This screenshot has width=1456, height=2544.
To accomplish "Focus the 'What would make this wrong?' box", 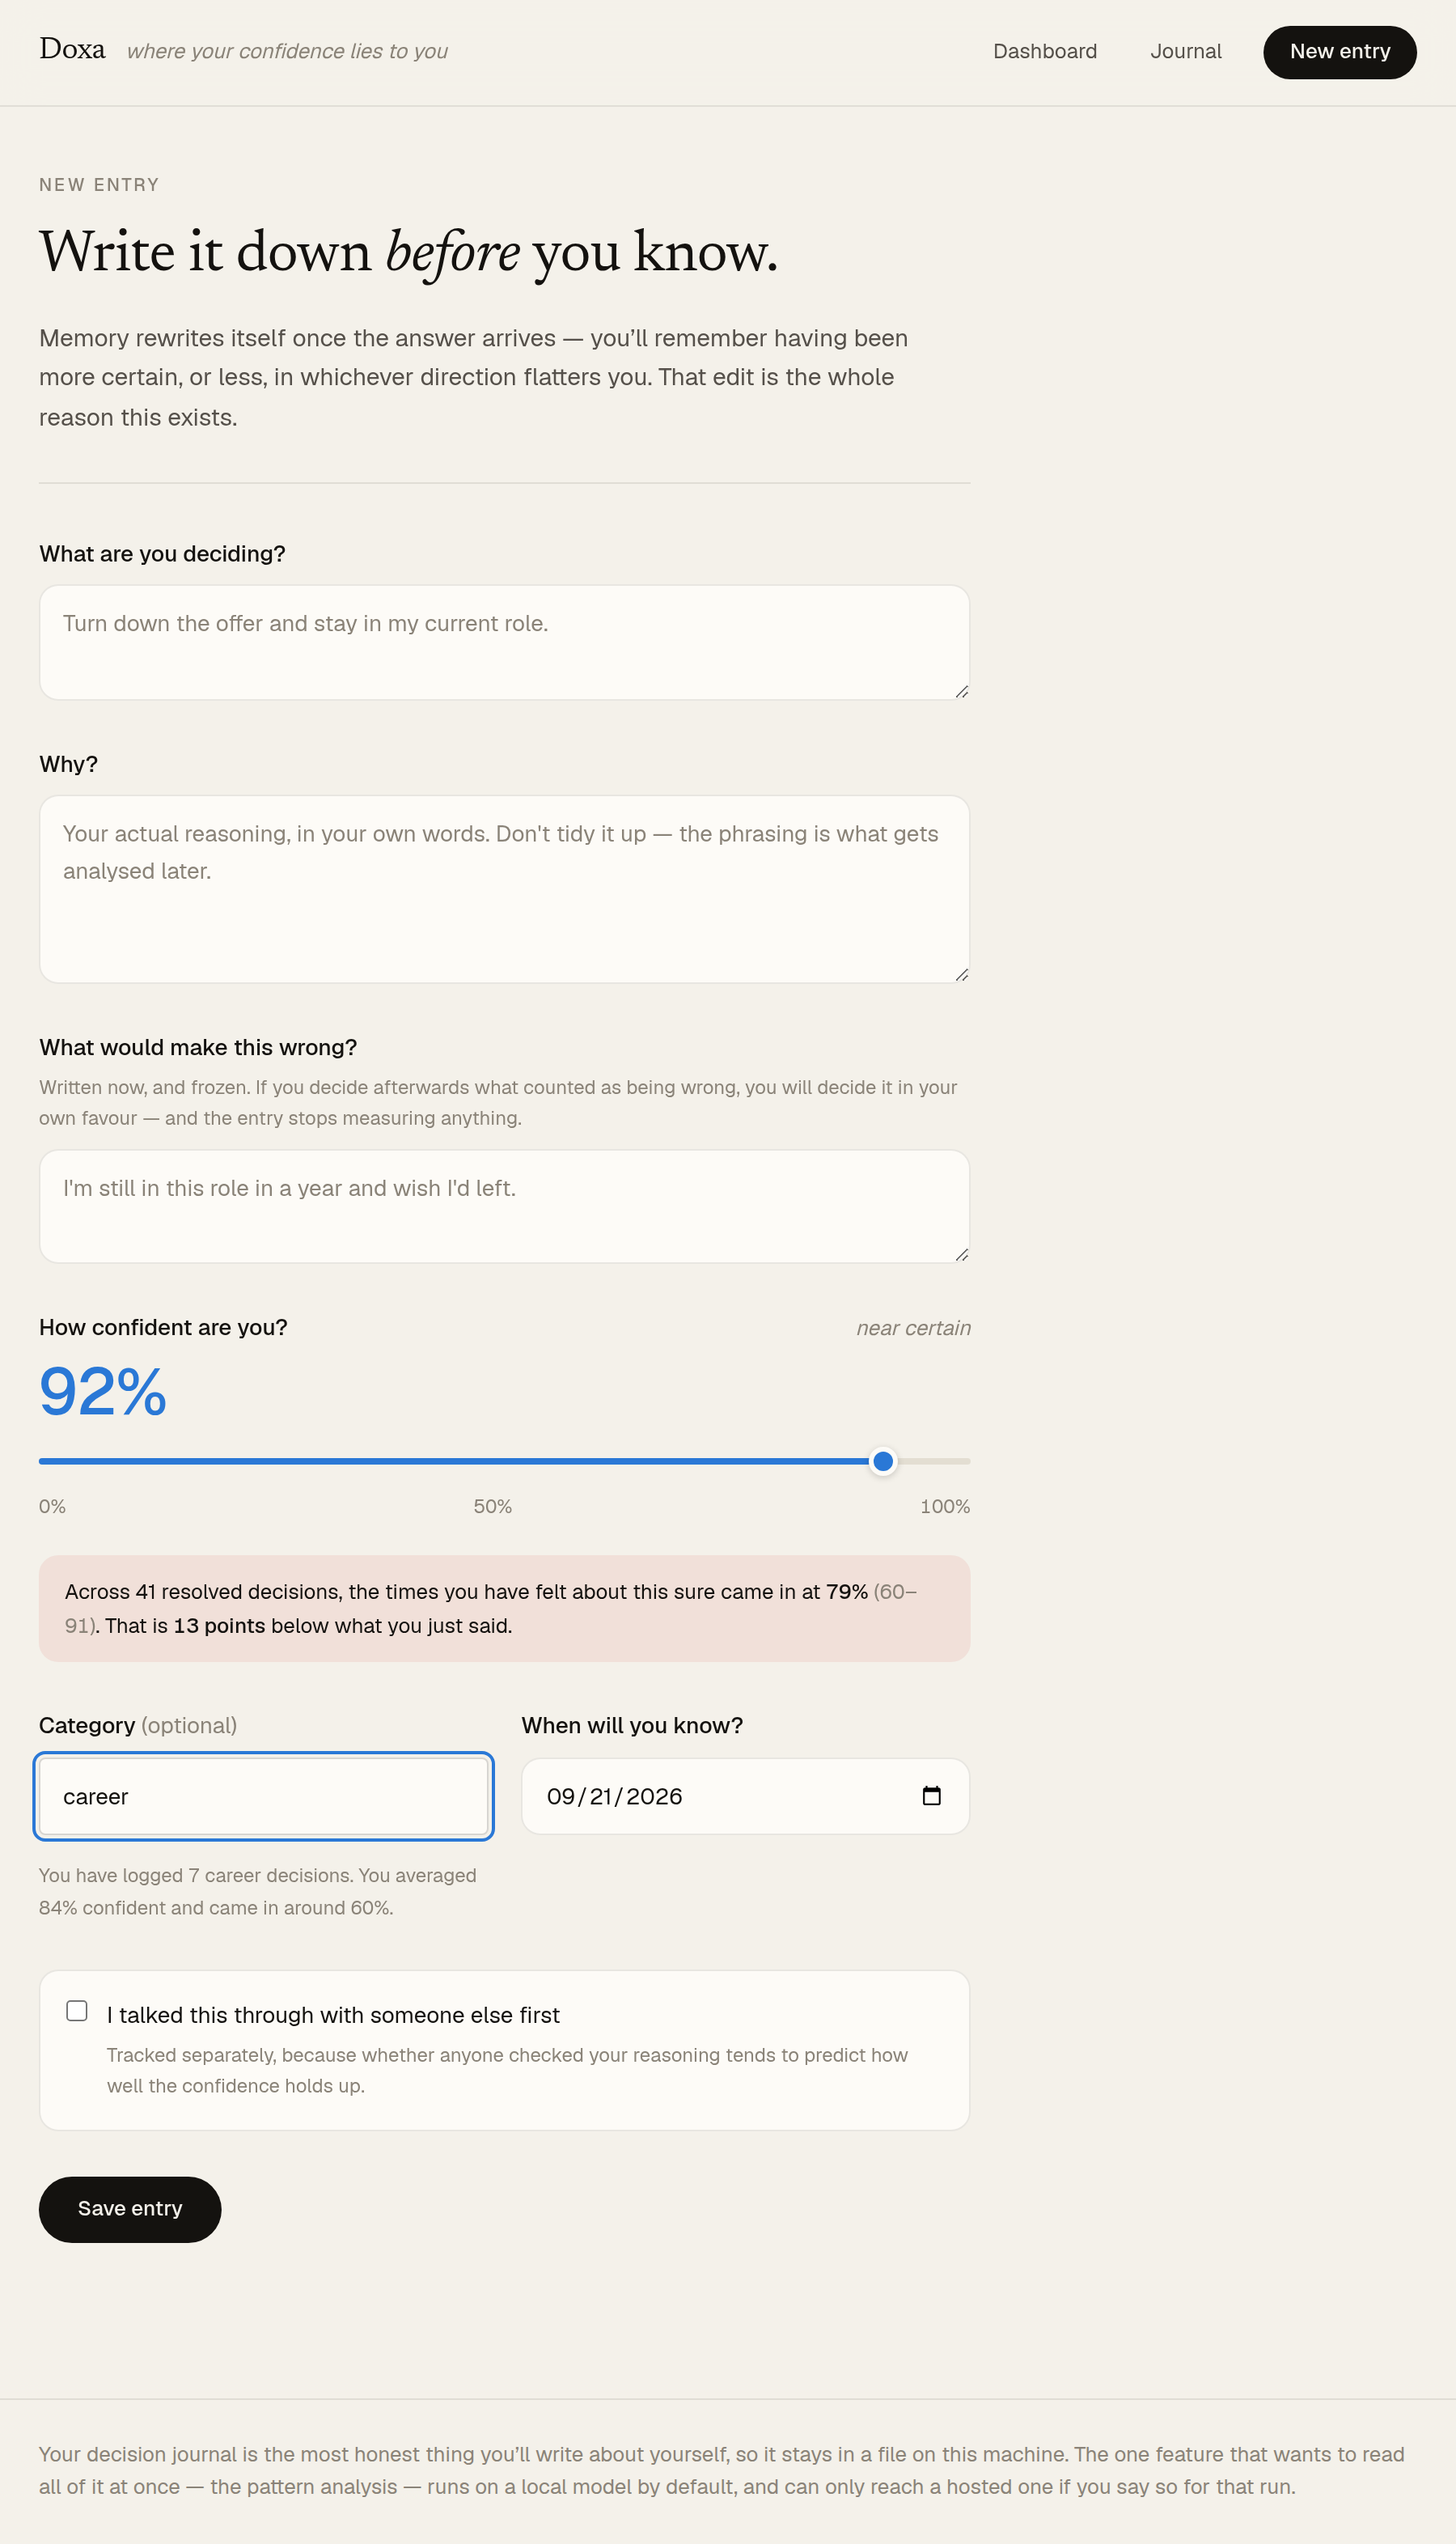I will 504,1206.
